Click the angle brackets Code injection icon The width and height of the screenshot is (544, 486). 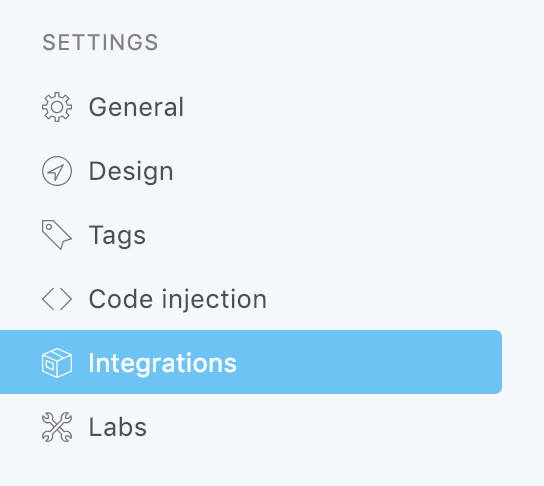point(57,299)
